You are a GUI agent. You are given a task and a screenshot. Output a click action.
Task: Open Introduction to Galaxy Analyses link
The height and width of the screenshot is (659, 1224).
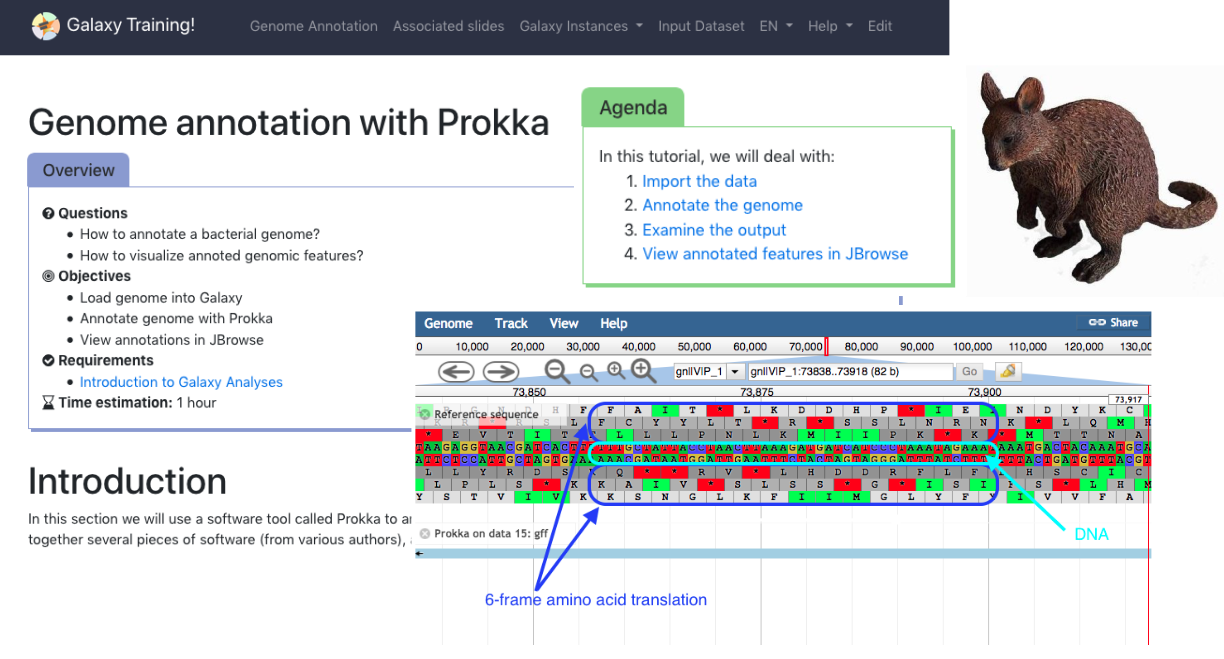tap(181, 382)
